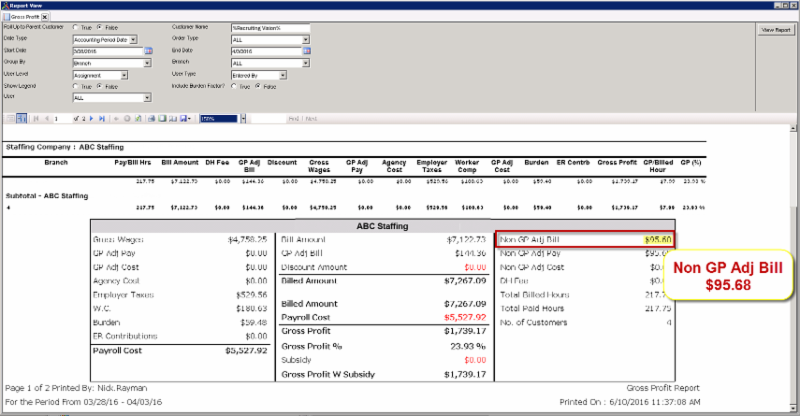The height and width of the screenshot is (416, 800).
Task: Go to previous page of report
Action: click(x=47, y=118)
